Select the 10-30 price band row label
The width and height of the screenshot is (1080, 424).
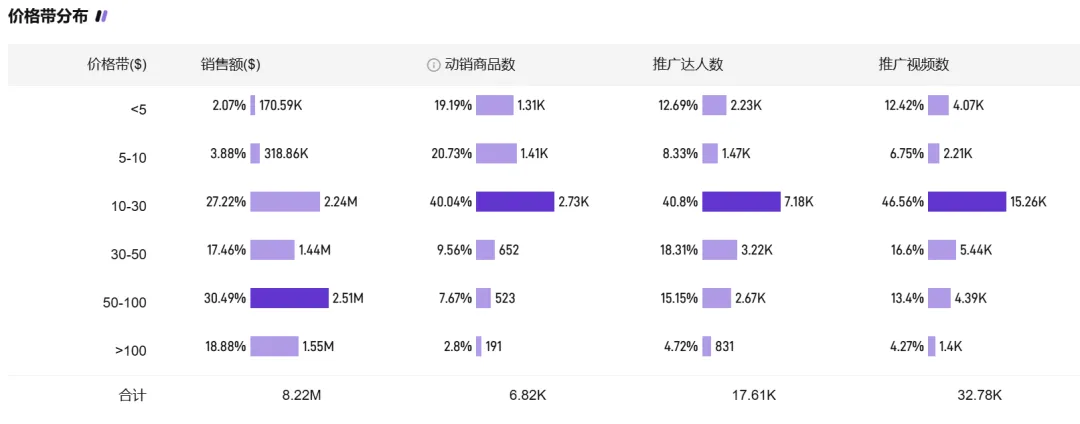point(129,206)
